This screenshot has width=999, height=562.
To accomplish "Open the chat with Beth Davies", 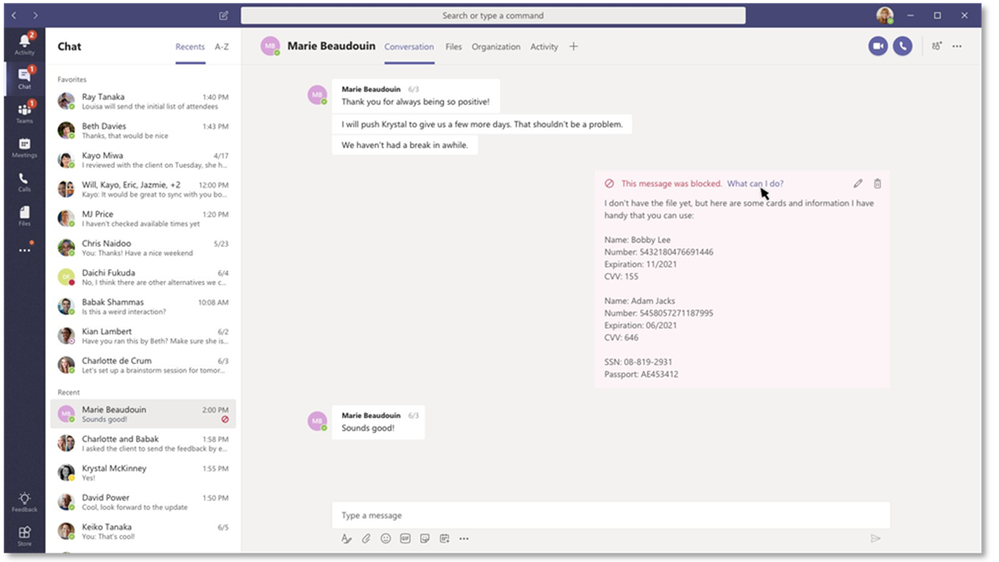I will coord(143,131).
